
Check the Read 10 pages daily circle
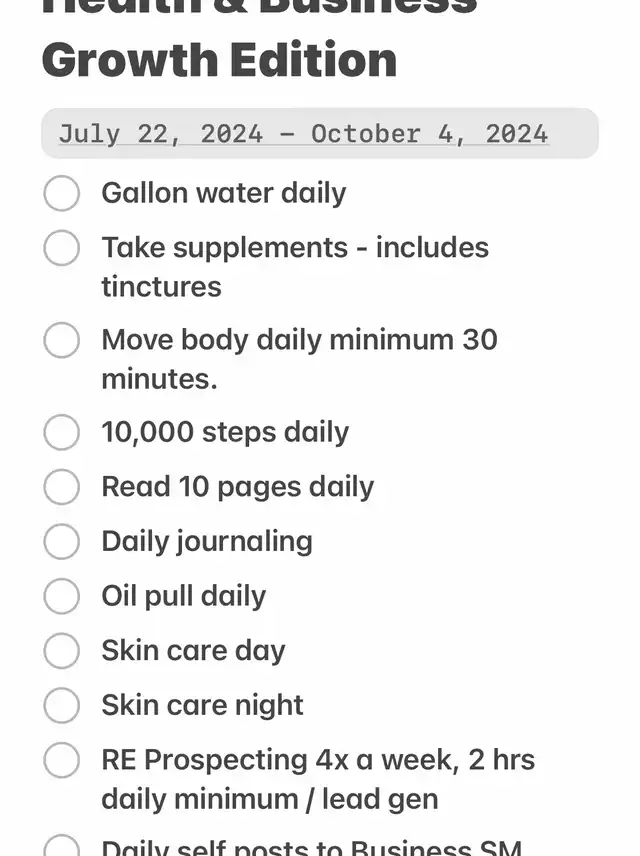[61, 487]
